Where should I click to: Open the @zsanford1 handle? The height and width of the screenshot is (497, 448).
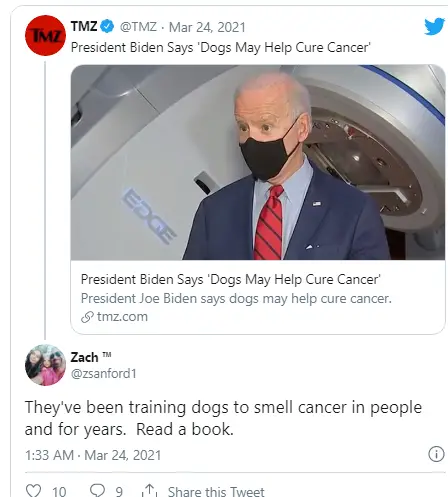[104, 374]
